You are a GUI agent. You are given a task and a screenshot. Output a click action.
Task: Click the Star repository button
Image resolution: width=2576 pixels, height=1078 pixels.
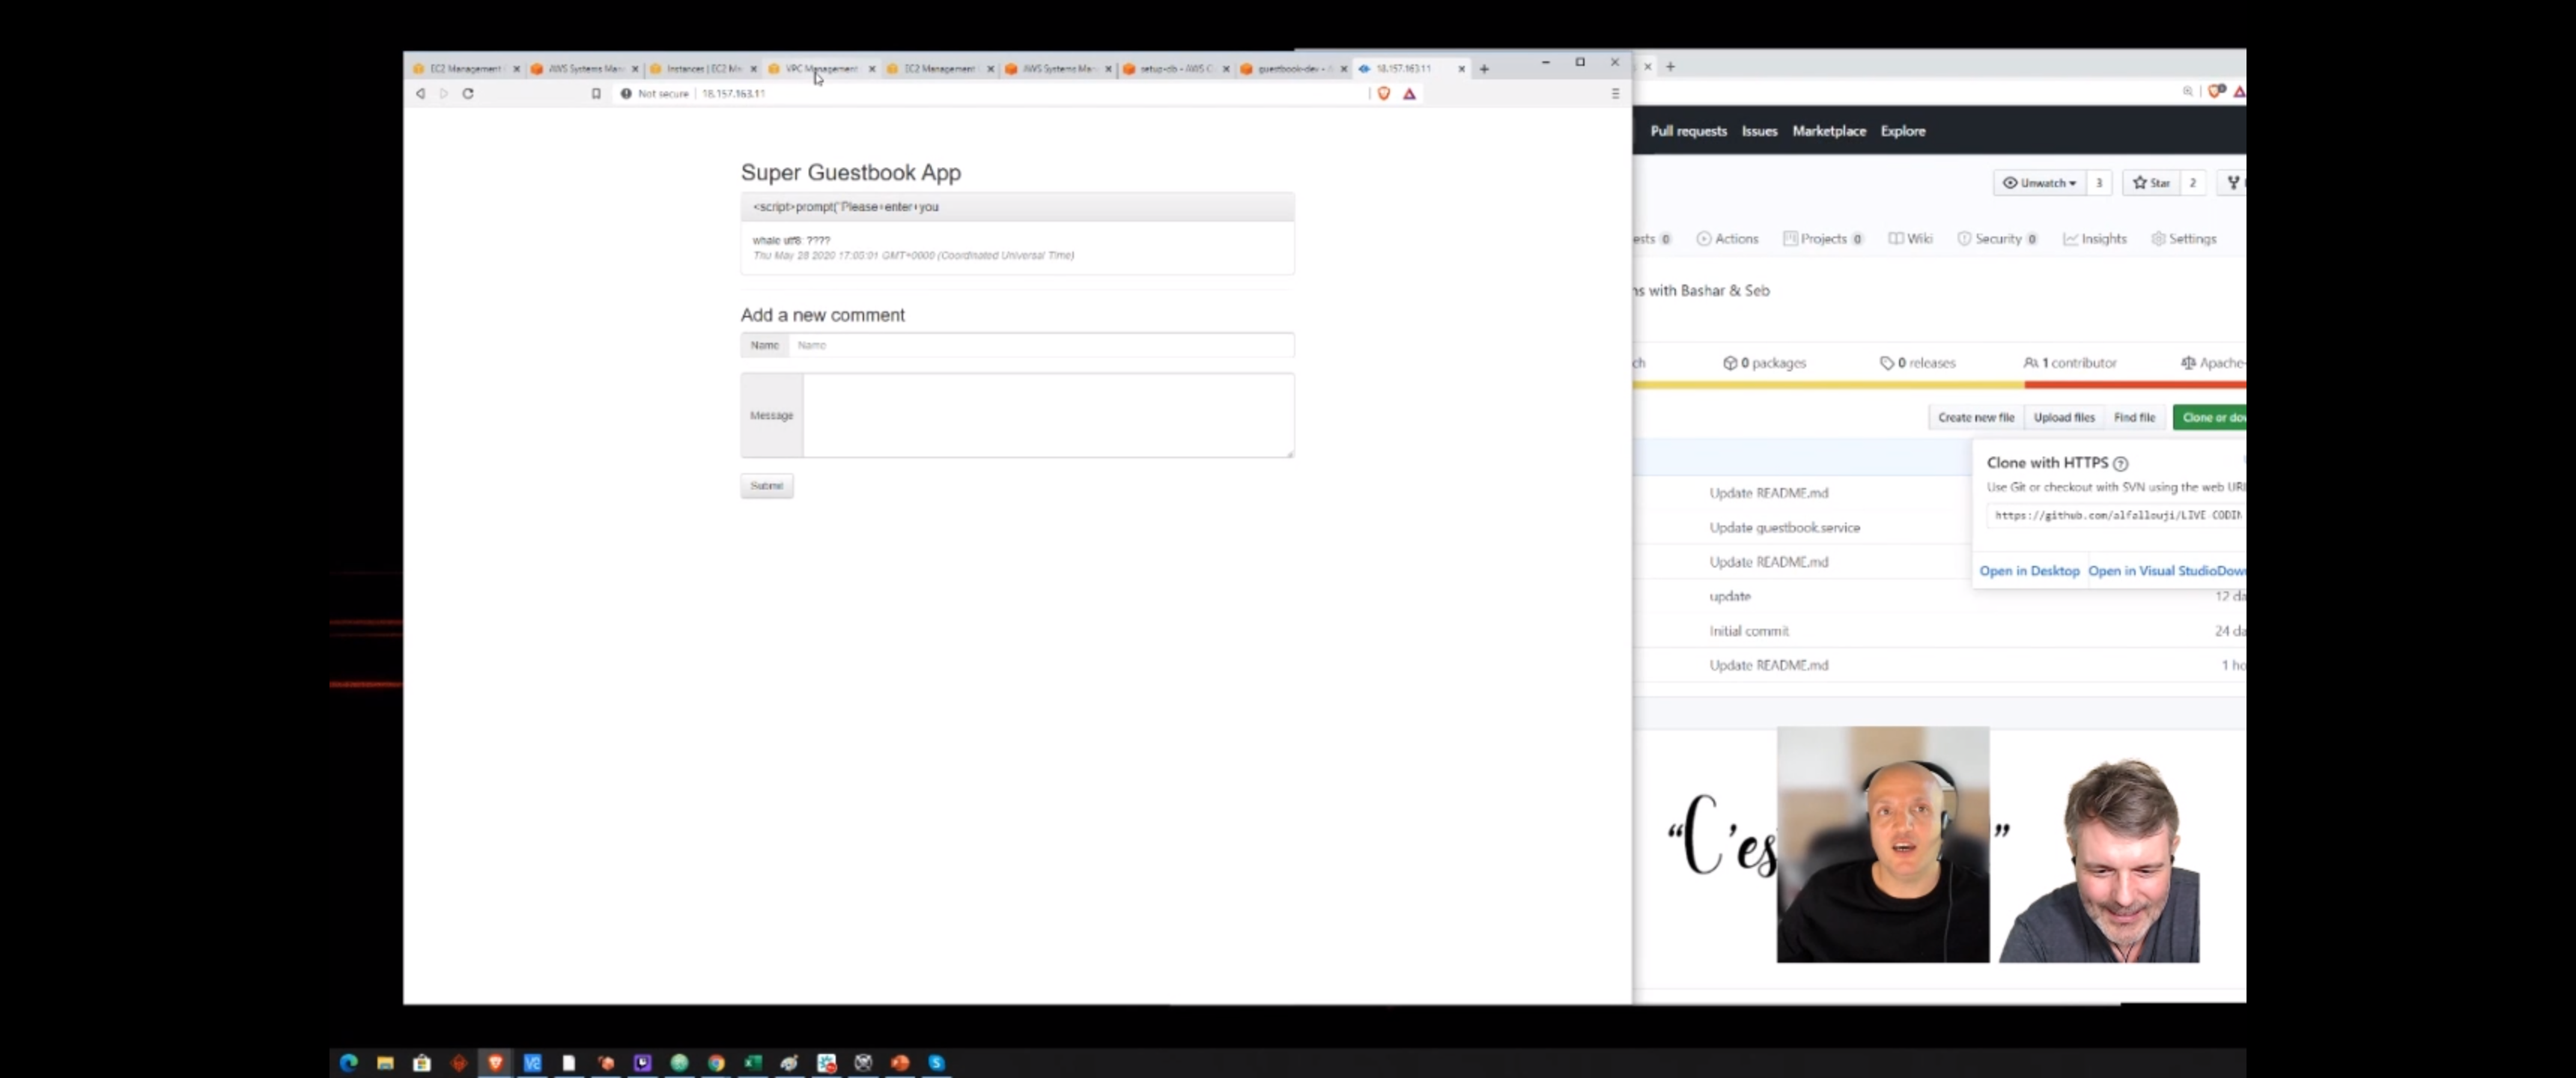(x=2151, y=183)
